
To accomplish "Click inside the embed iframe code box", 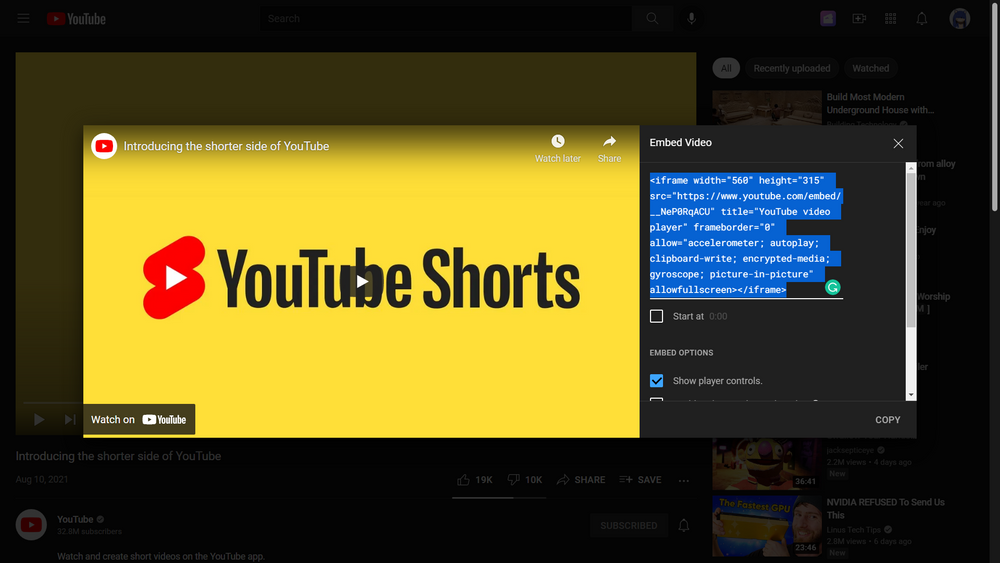I will [746, 235].
